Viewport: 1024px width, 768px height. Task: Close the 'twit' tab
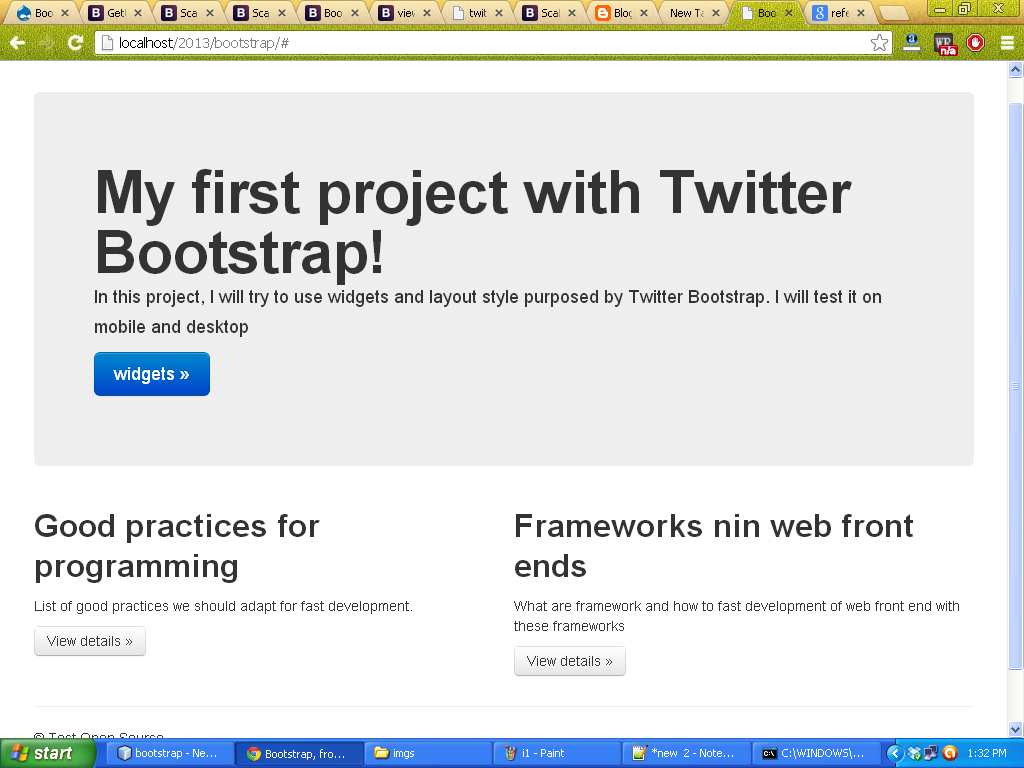pos(499,13)
